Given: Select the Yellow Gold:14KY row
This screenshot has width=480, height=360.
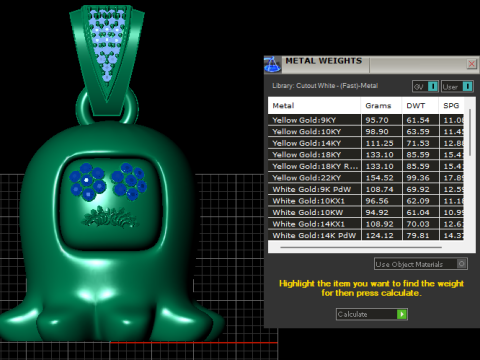Looking at the screenshot, I should click(x=366, y=143).
